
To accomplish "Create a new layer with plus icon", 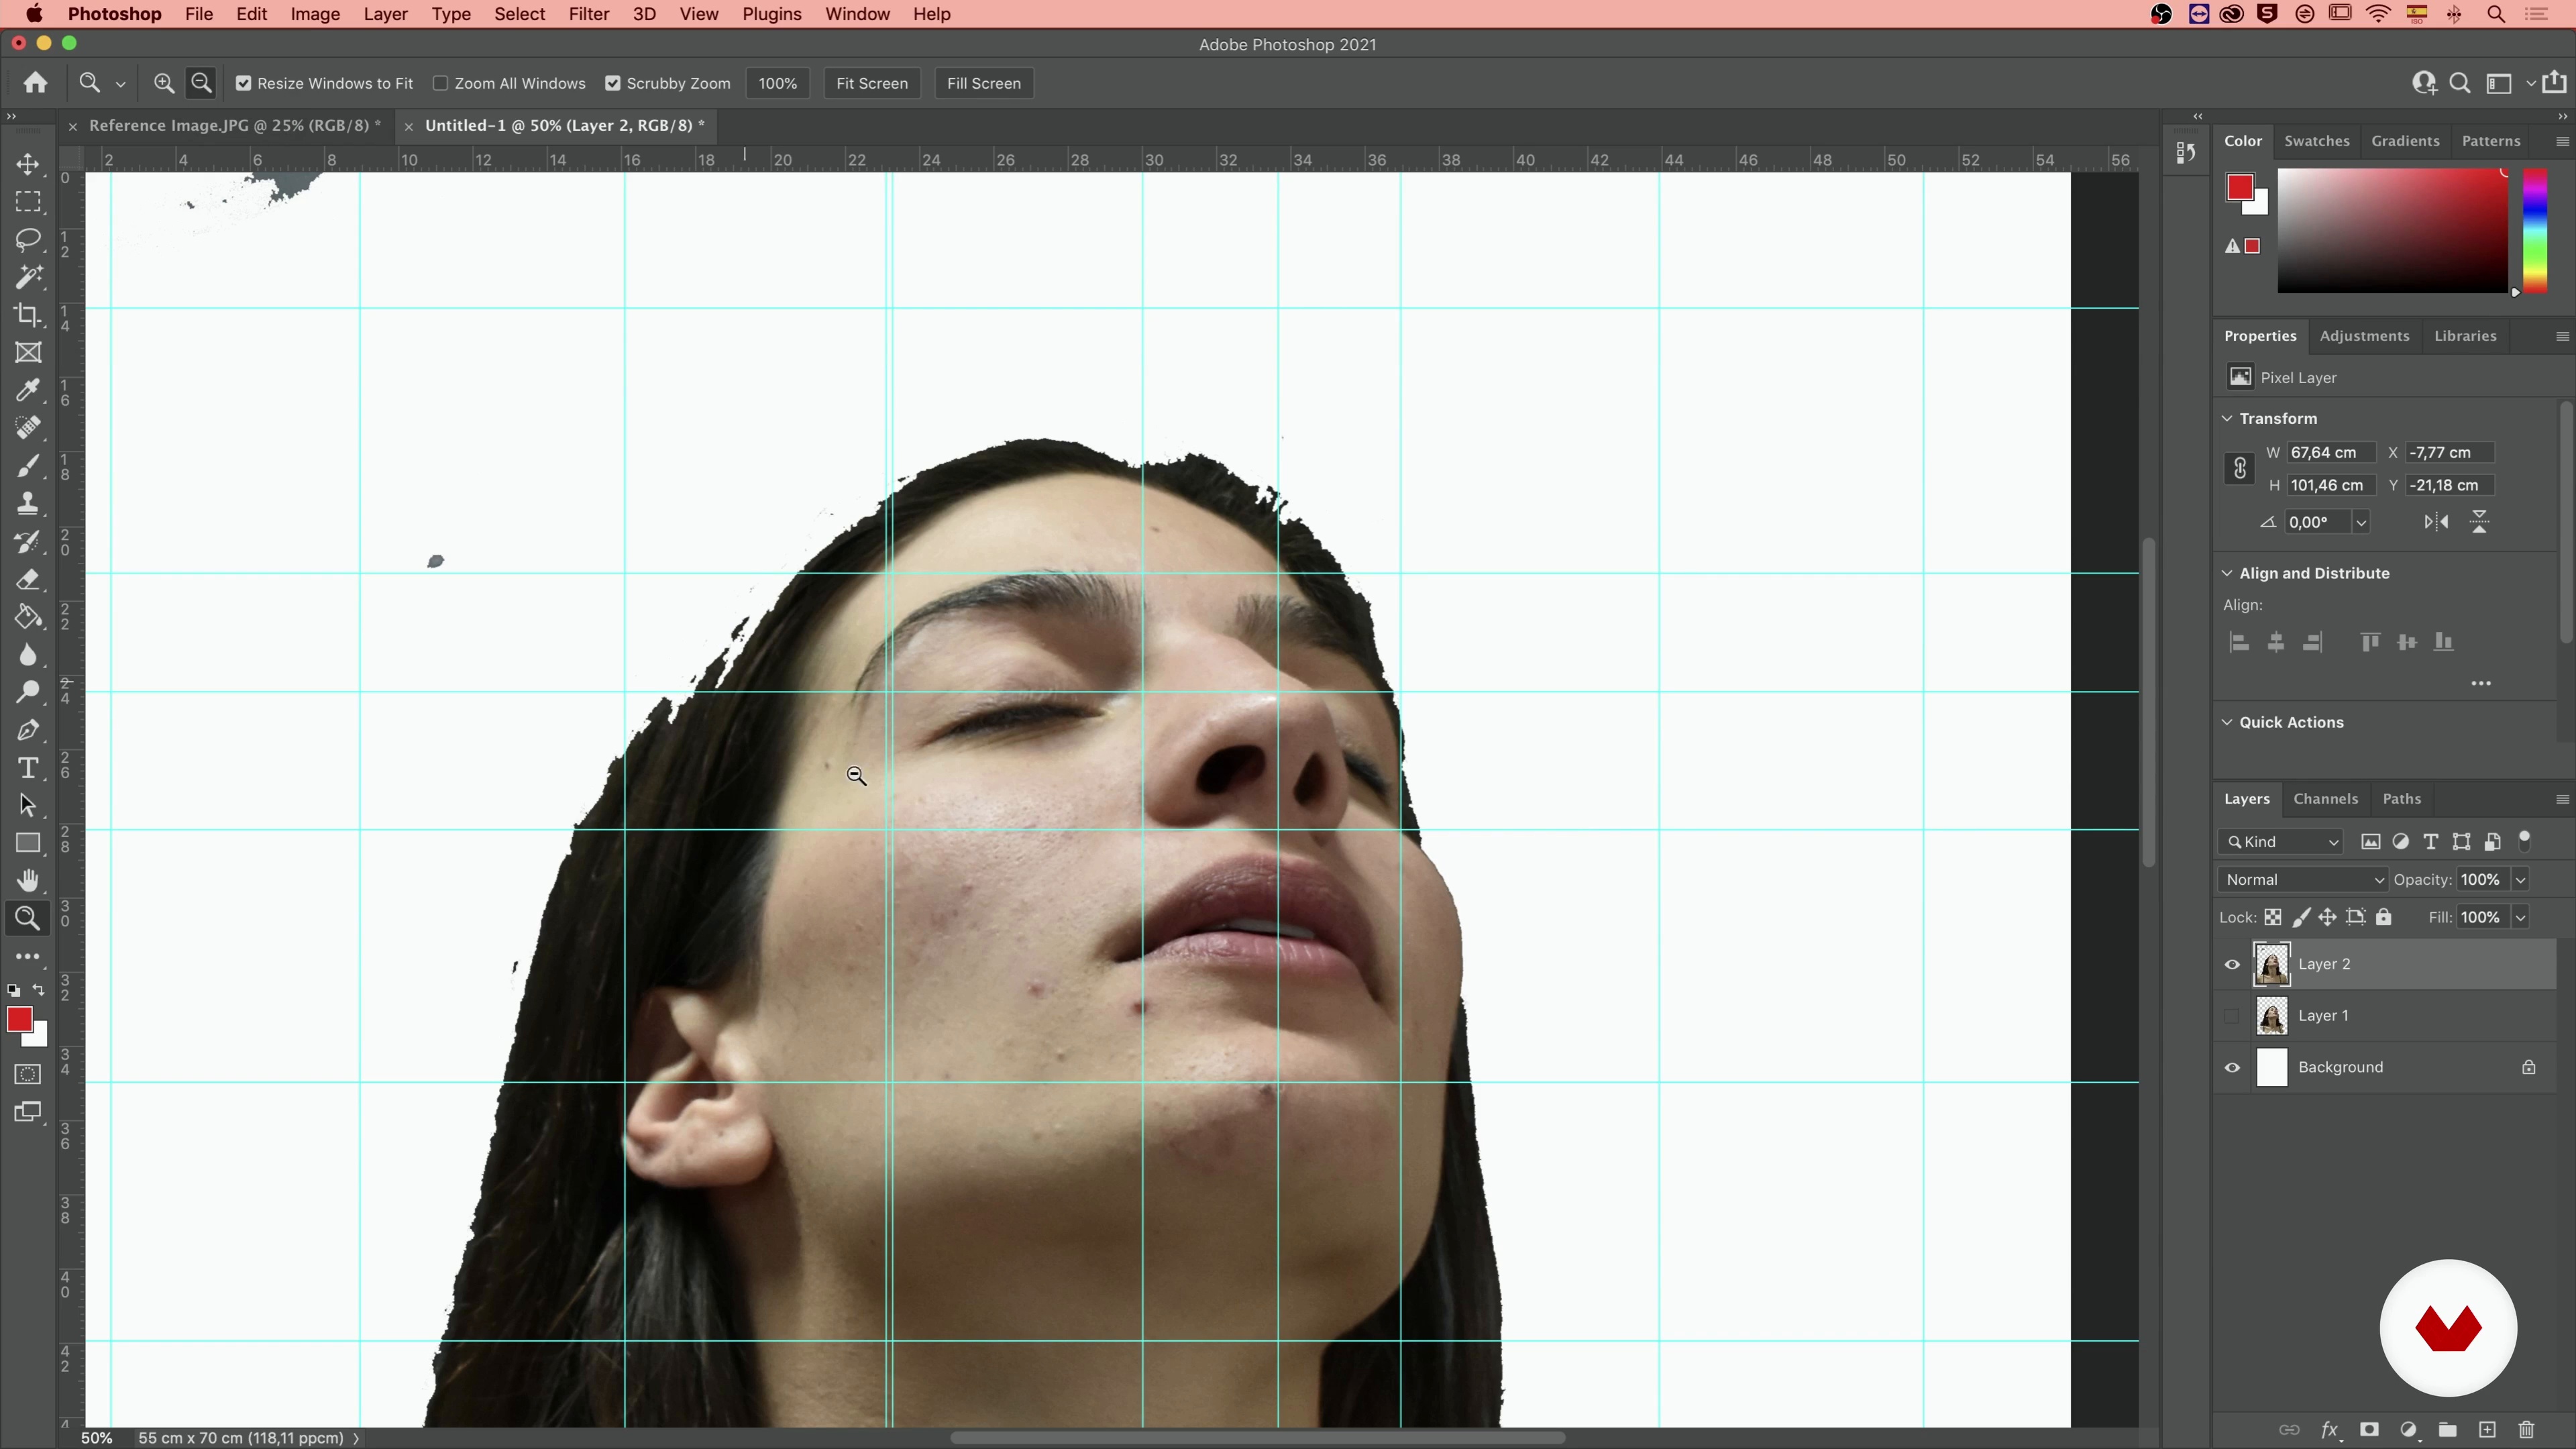I will tap(2487, 1430).
